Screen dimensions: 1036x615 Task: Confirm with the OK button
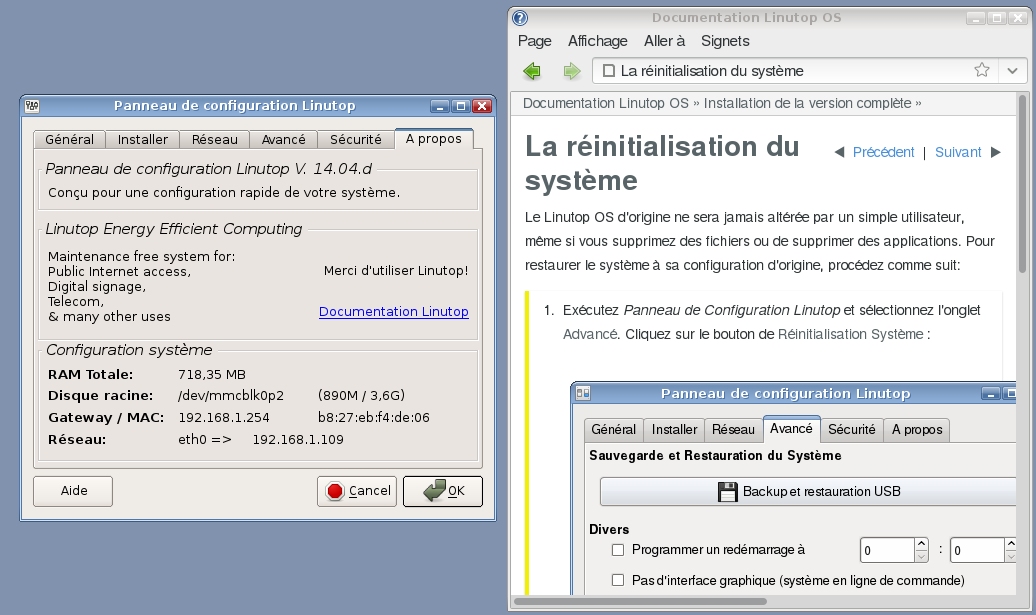443,491
